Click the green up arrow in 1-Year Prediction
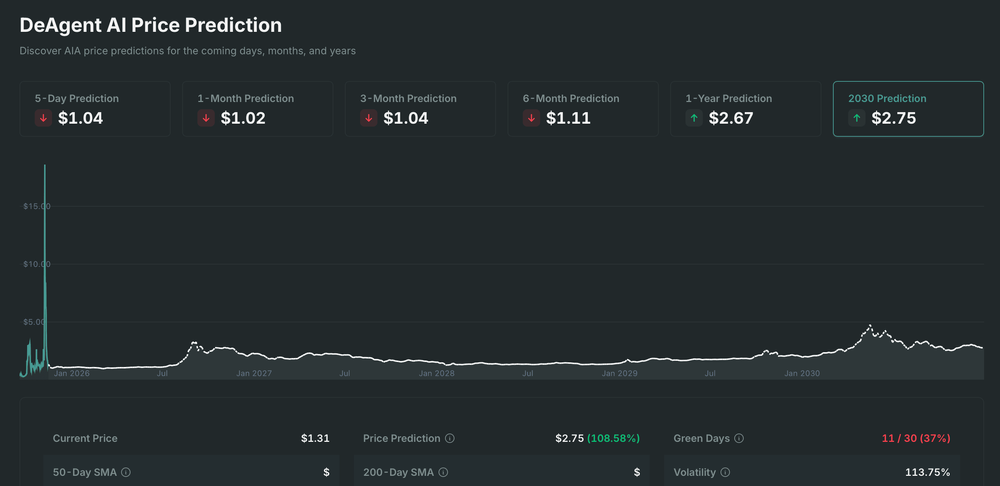The height and width of the screenshot is (486, 1000). (x=694, y=118)
